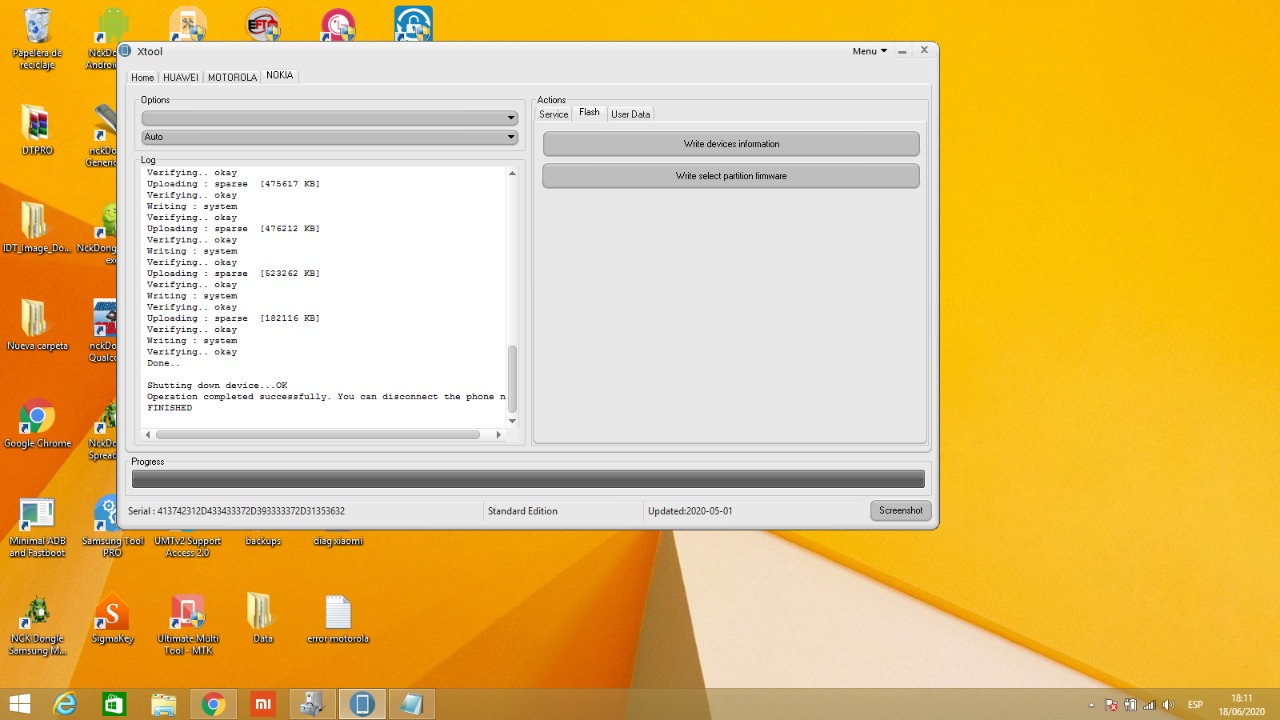
Task: Open the Service actions tab
Action: point(554,114)
